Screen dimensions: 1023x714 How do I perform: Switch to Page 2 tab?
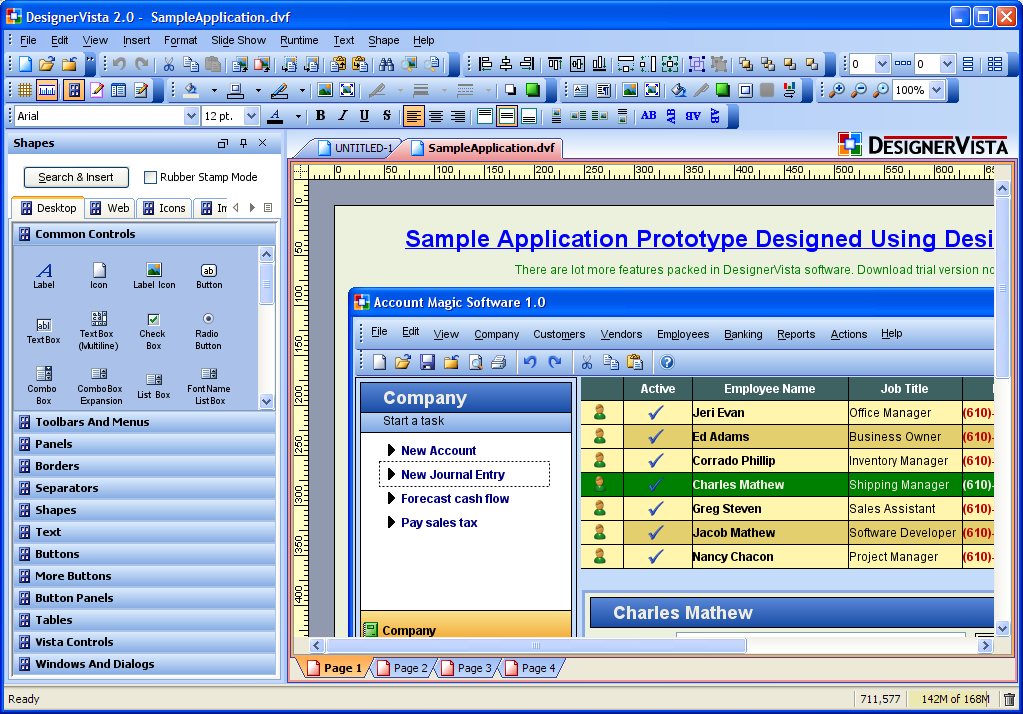(x=403, y=668)
